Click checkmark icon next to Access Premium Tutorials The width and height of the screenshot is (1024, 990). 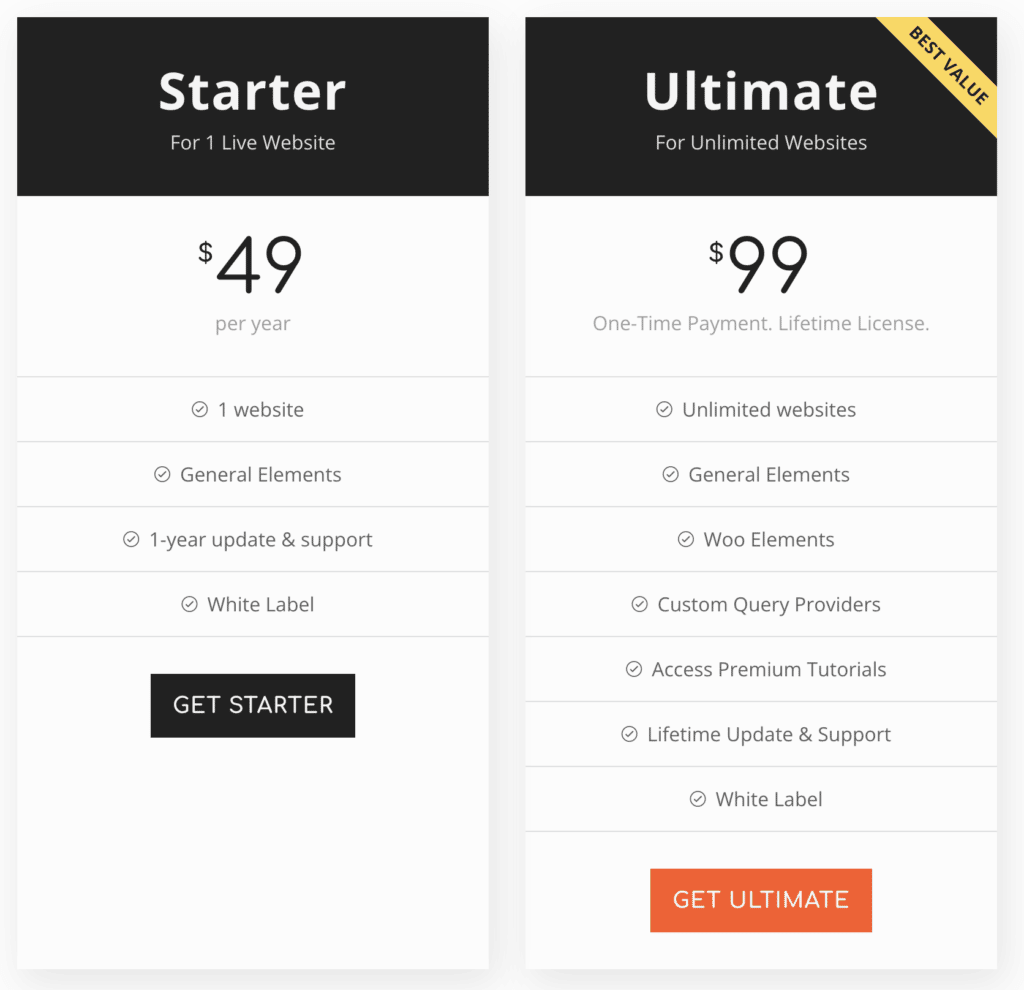634,669
